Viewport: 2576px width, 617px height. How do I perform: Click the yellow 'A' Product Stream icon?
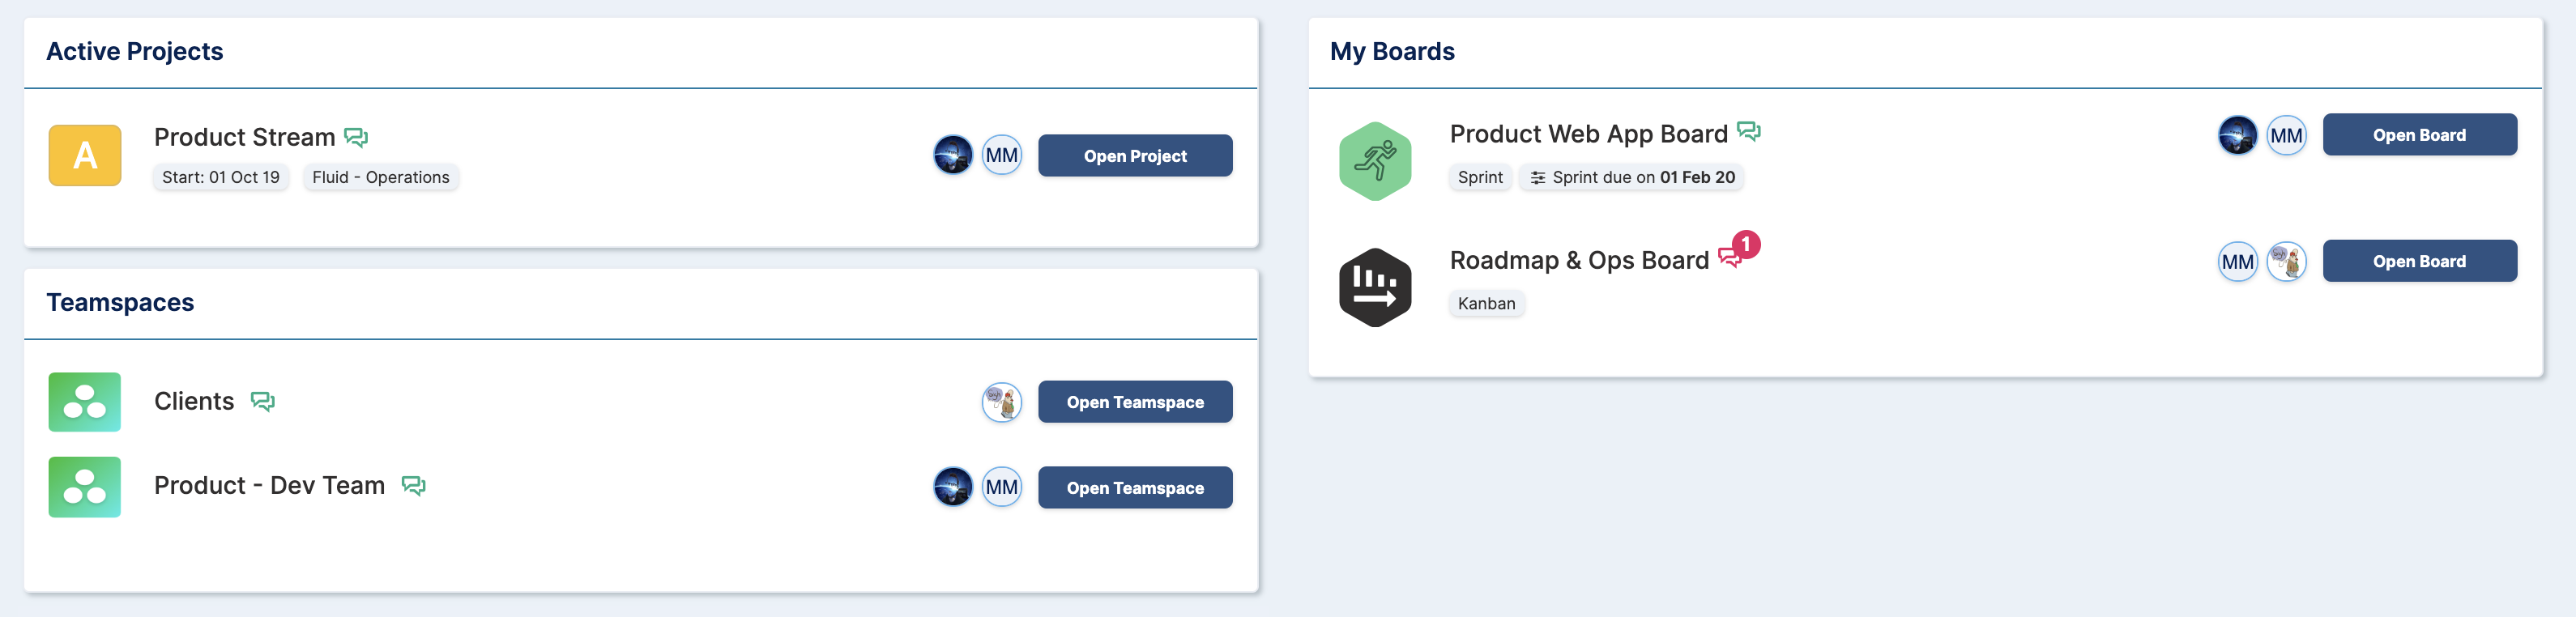(85, 155)
